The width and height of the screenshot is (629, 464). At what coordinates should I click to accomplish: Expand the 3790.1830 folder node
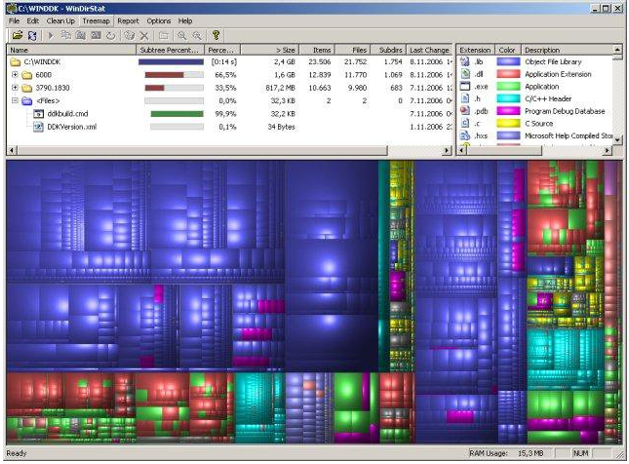(14, 87)
